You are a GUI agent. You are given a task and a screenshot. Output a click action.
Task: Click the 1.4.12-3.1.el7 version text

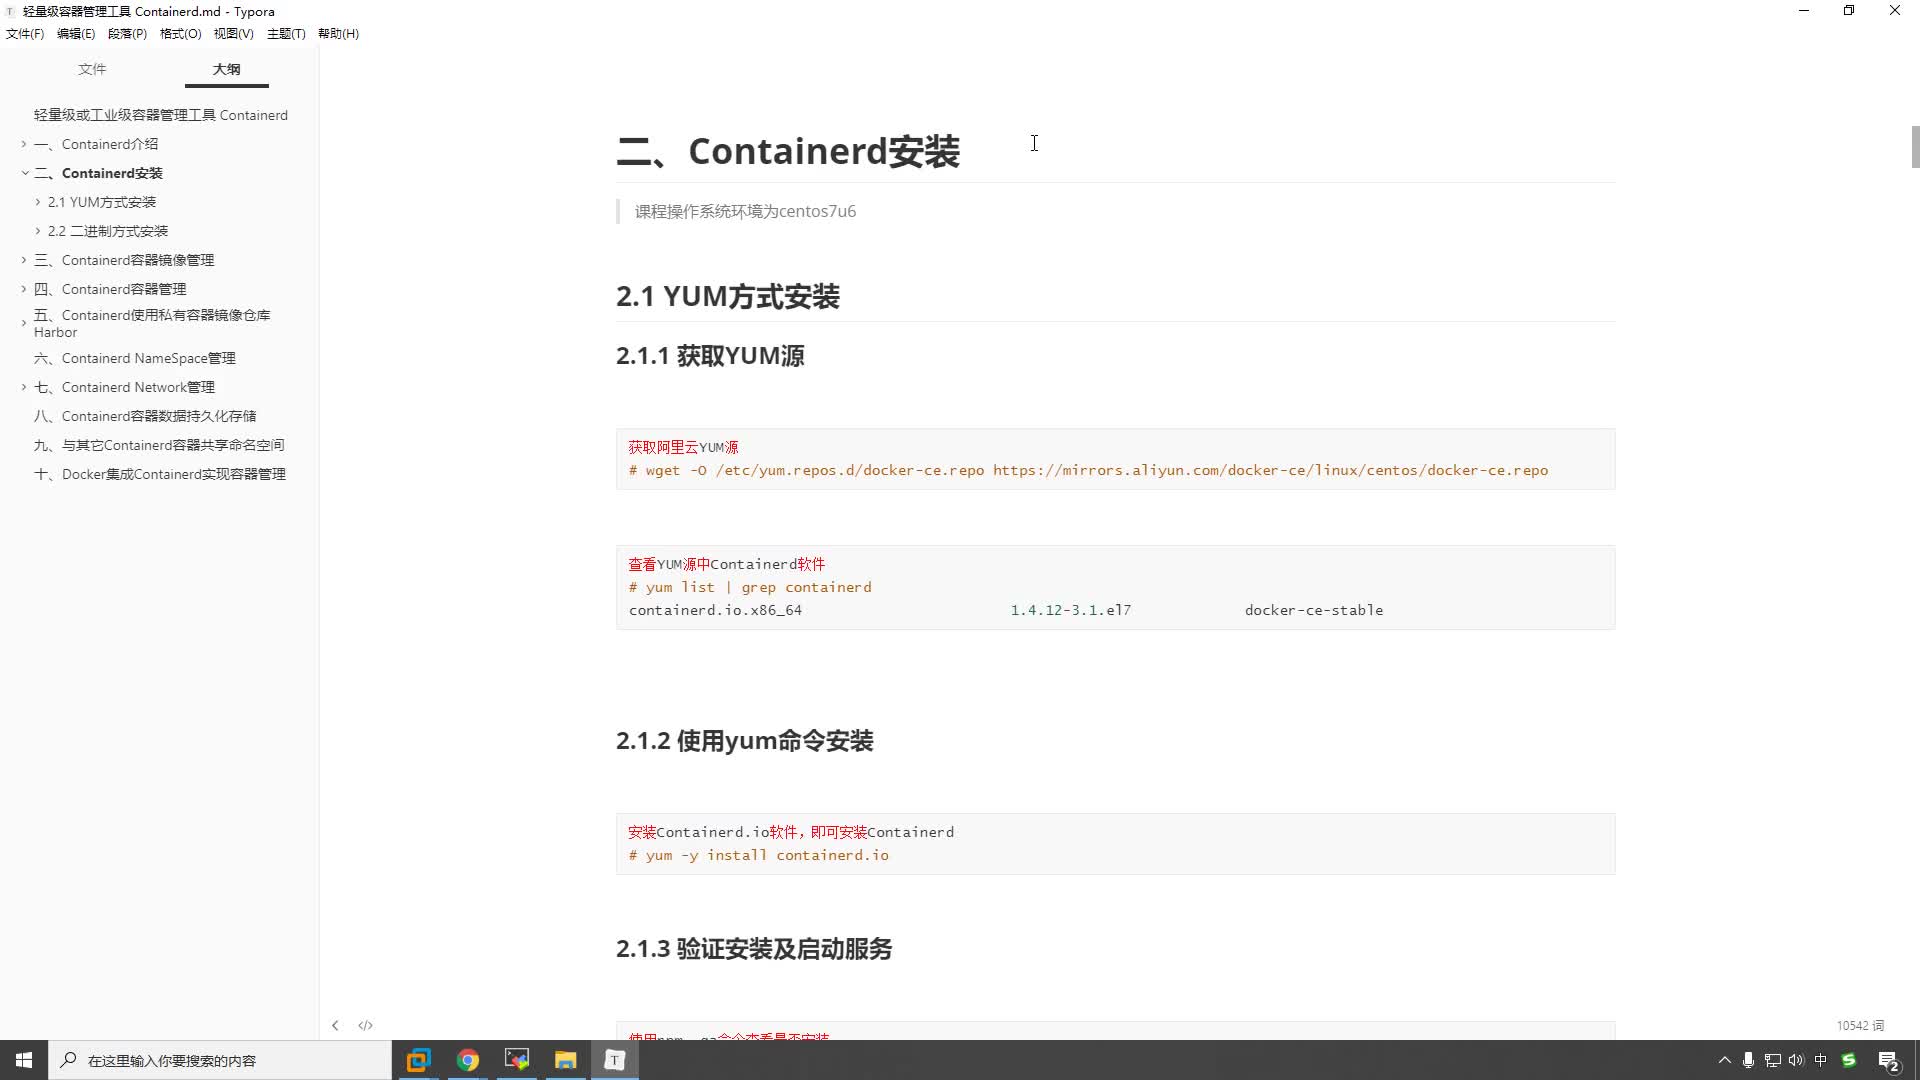coord(1070,610)
